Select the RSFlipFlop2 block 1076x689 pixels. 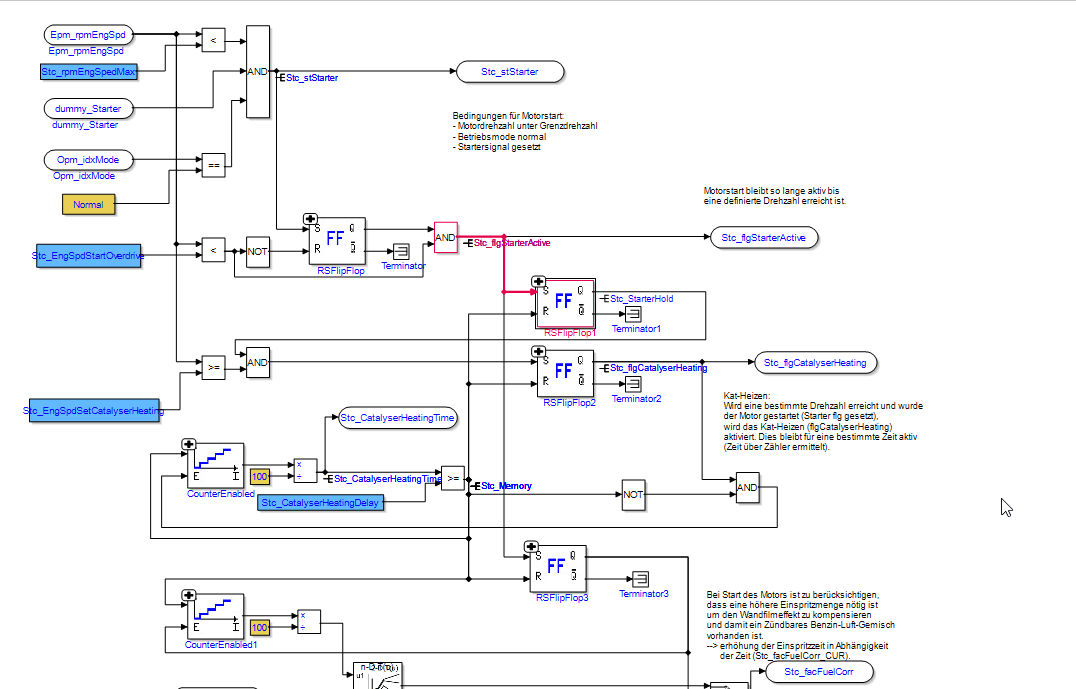(x=565, y=373)
